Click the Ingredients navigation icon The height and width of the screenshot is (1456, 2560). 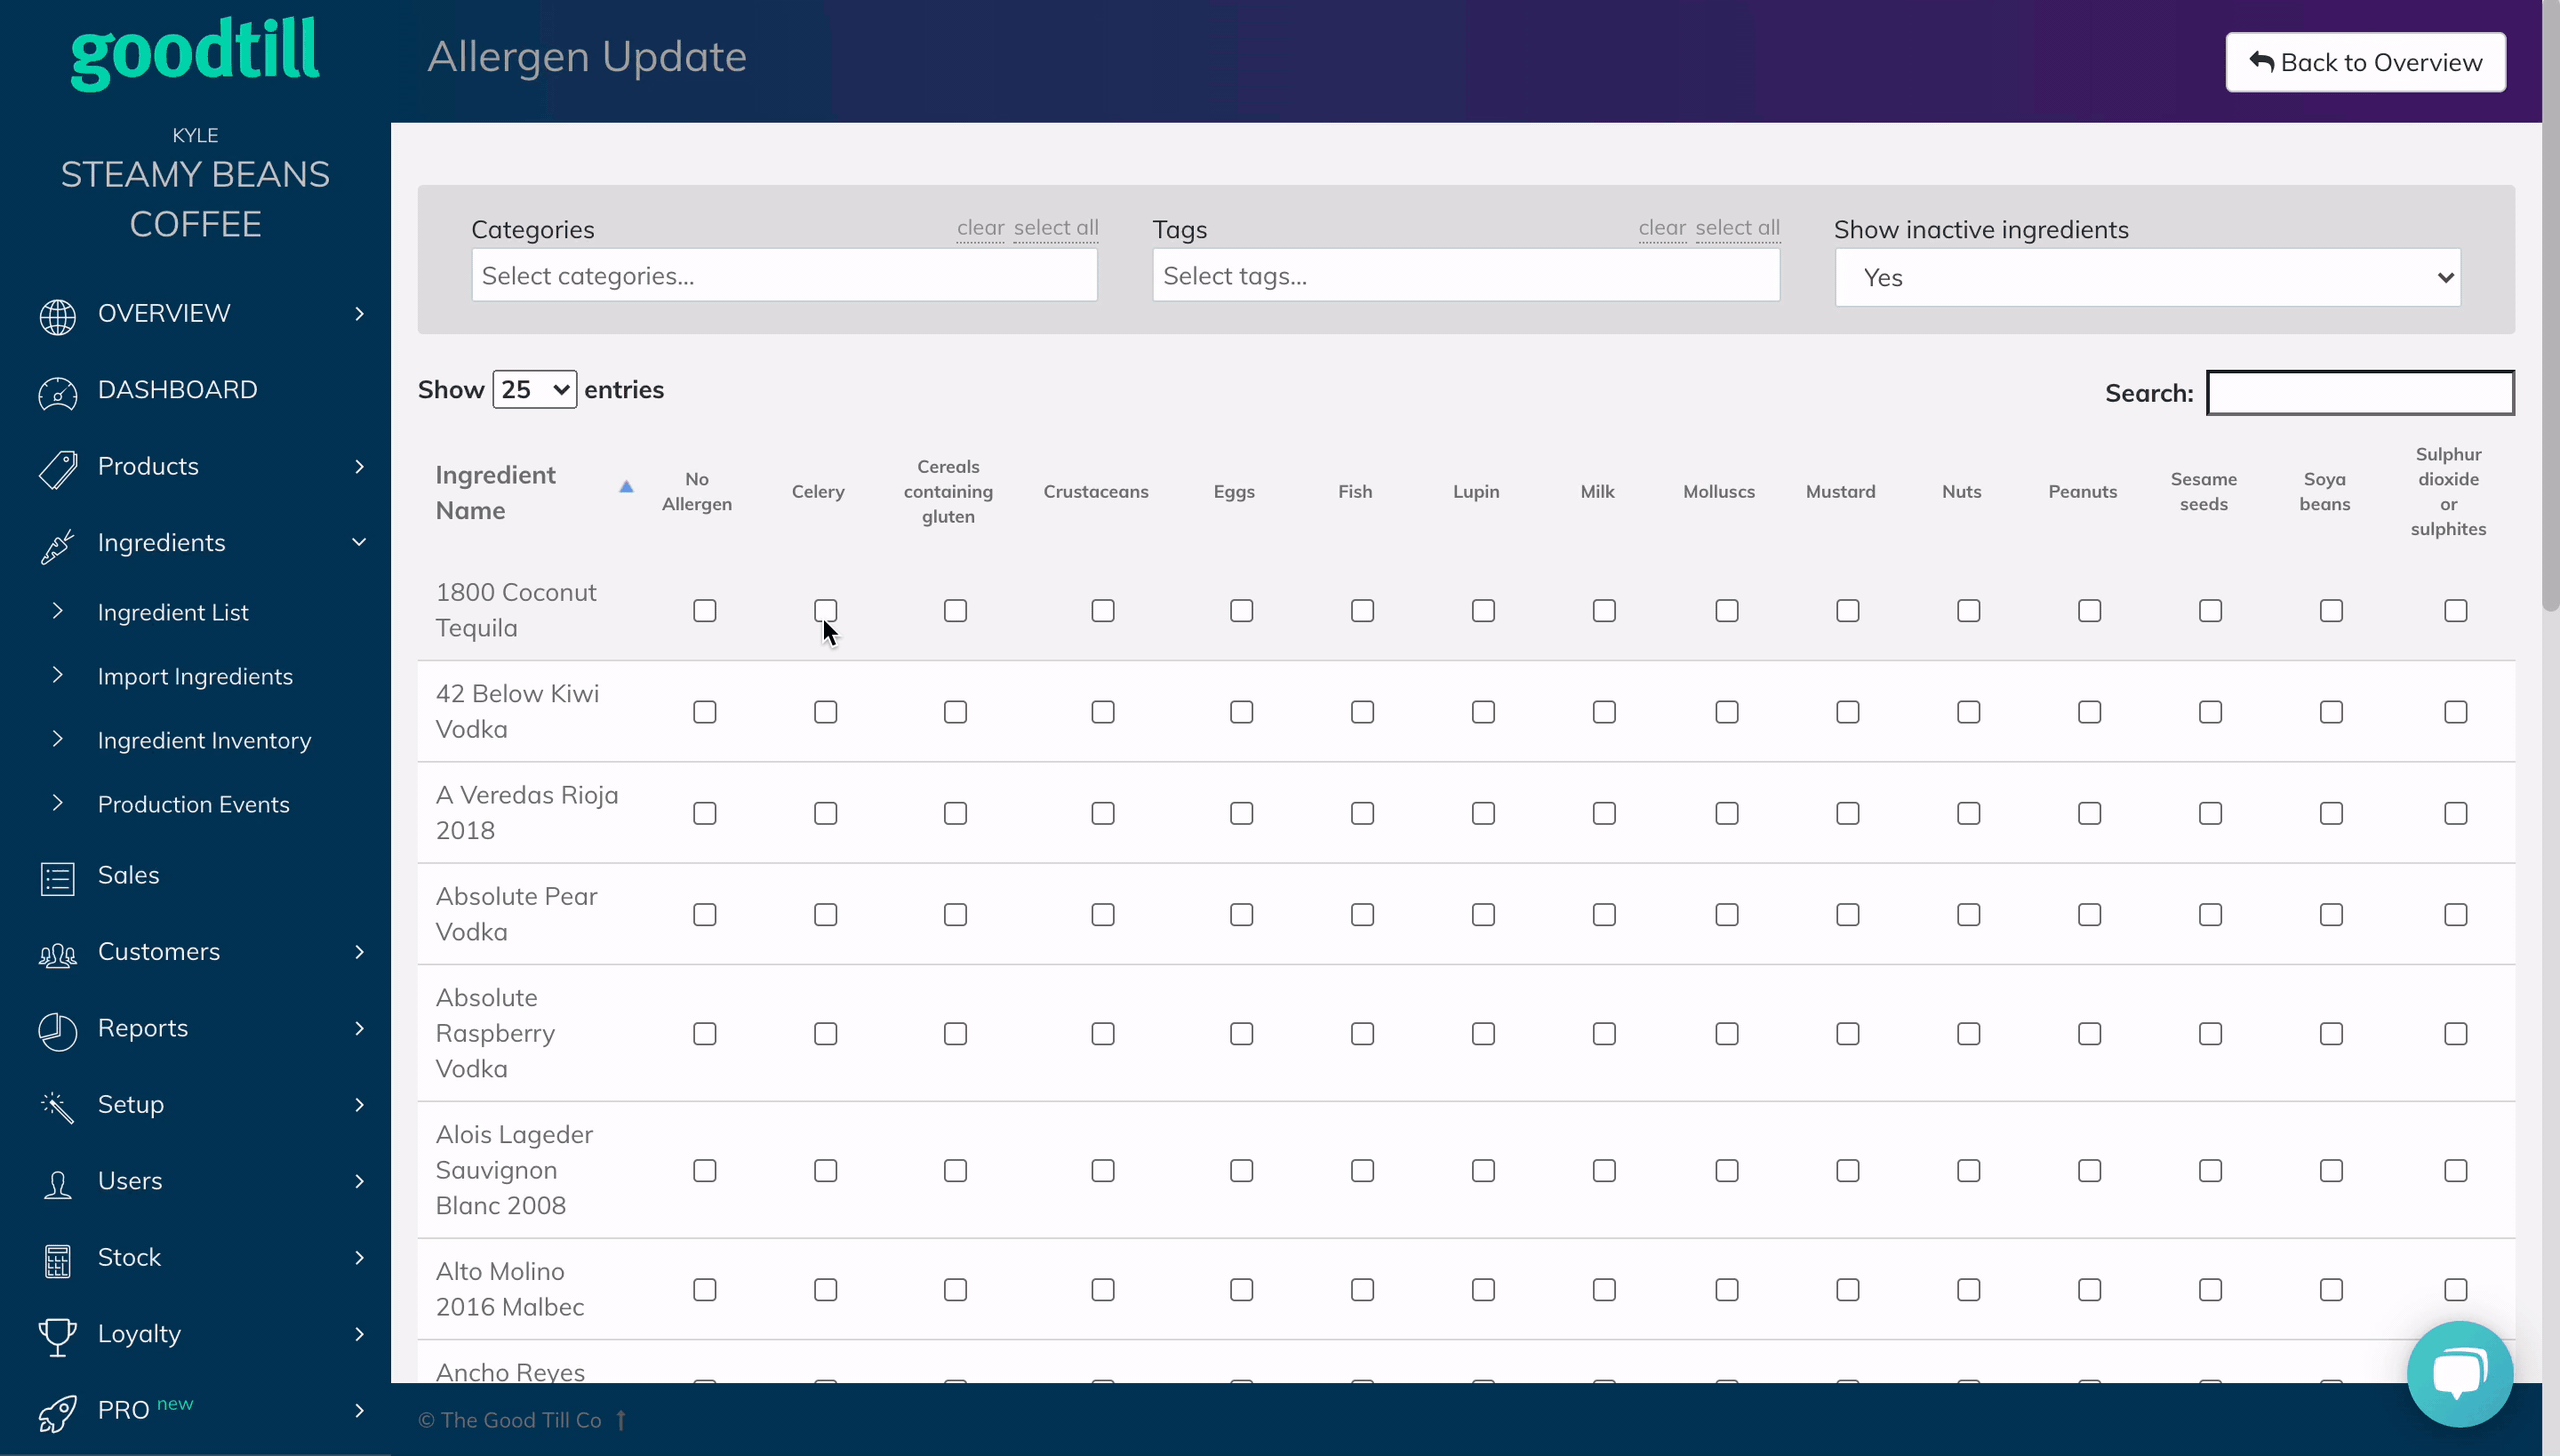pyautogui.click(x=56, y=542)
